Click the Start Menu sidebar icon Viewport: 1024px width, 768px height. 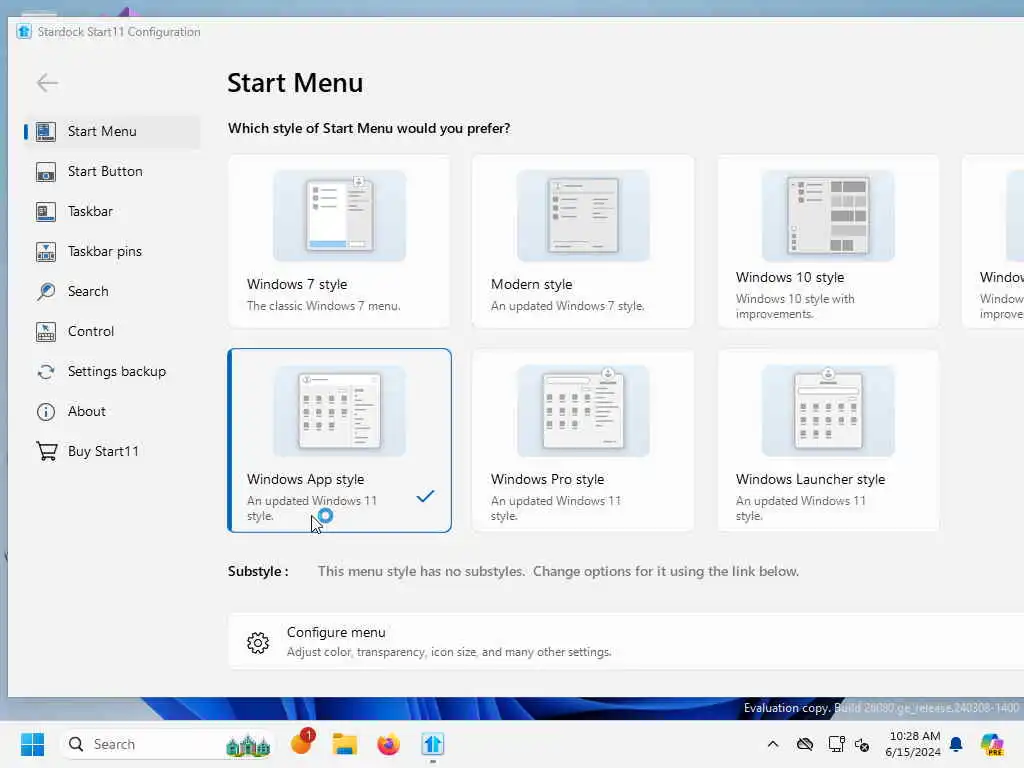point(46,131)
